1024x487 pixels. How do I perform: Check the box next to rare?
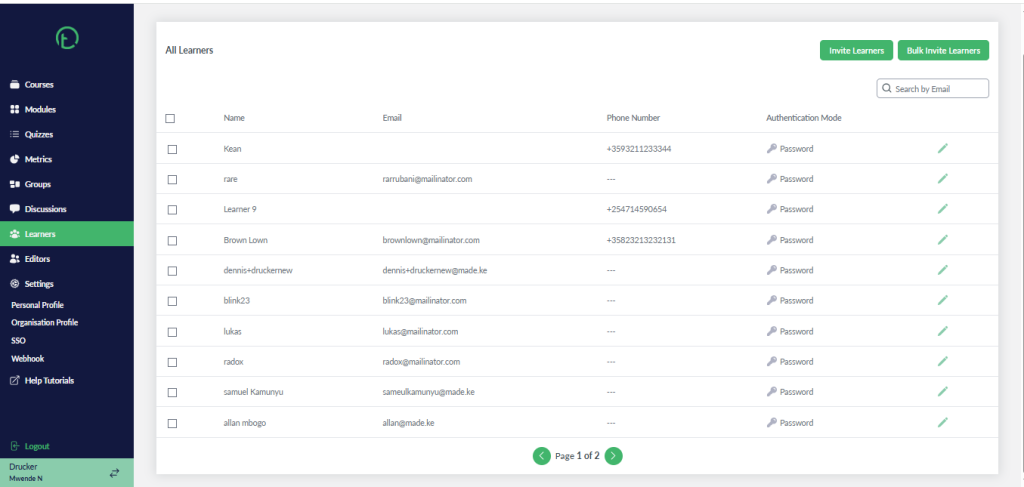tap(172, 180)
